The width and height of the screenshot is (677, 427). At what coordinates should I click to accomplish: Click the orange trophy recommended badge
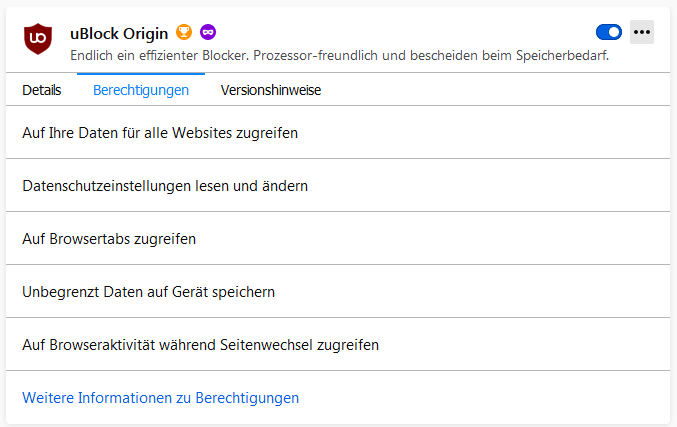pos(184,32)
